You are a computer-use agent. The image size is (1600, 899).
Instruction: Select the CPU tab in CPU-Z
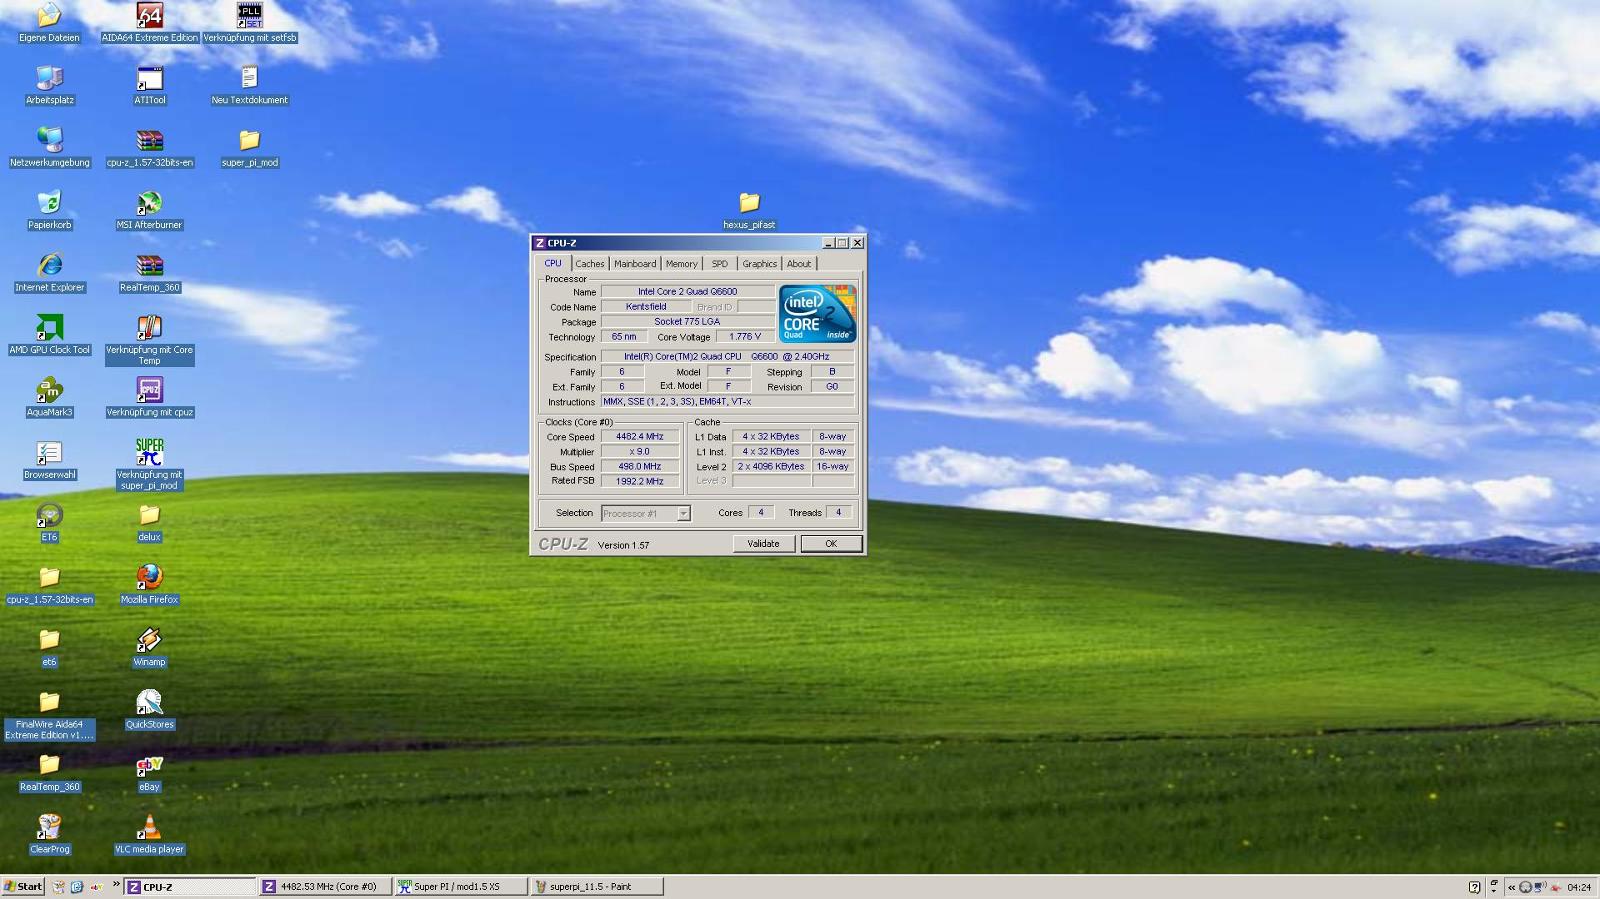tap(553, 263)
